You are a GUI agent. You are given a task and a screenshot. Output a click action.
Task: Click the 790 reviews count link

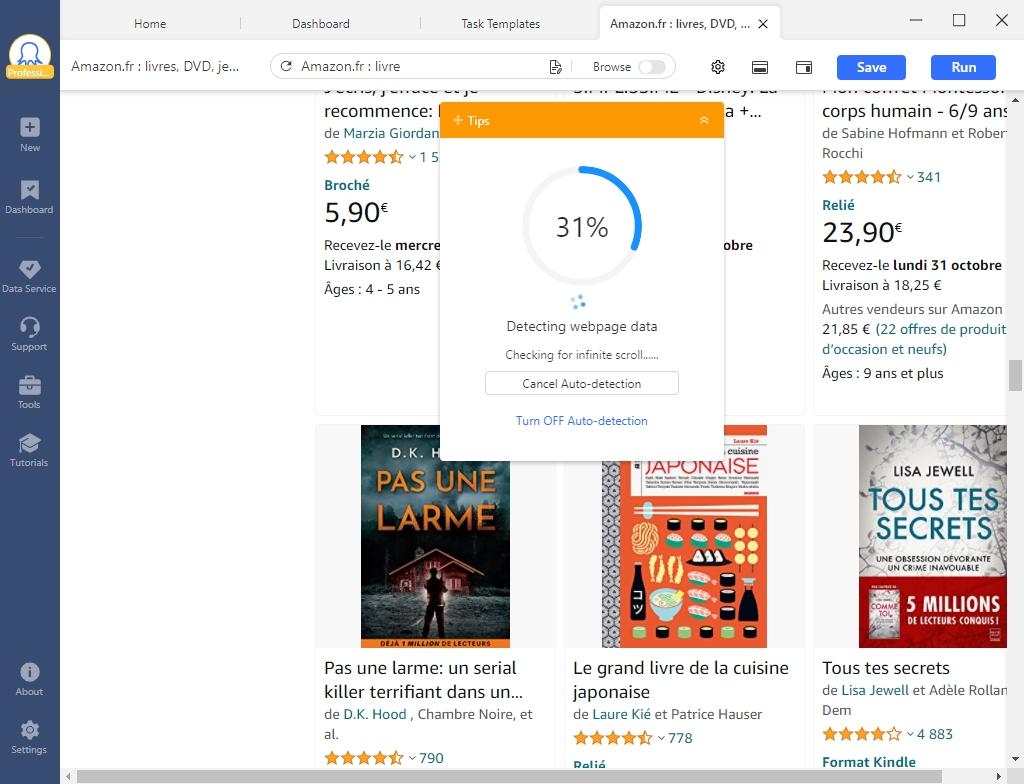(431, 758)
